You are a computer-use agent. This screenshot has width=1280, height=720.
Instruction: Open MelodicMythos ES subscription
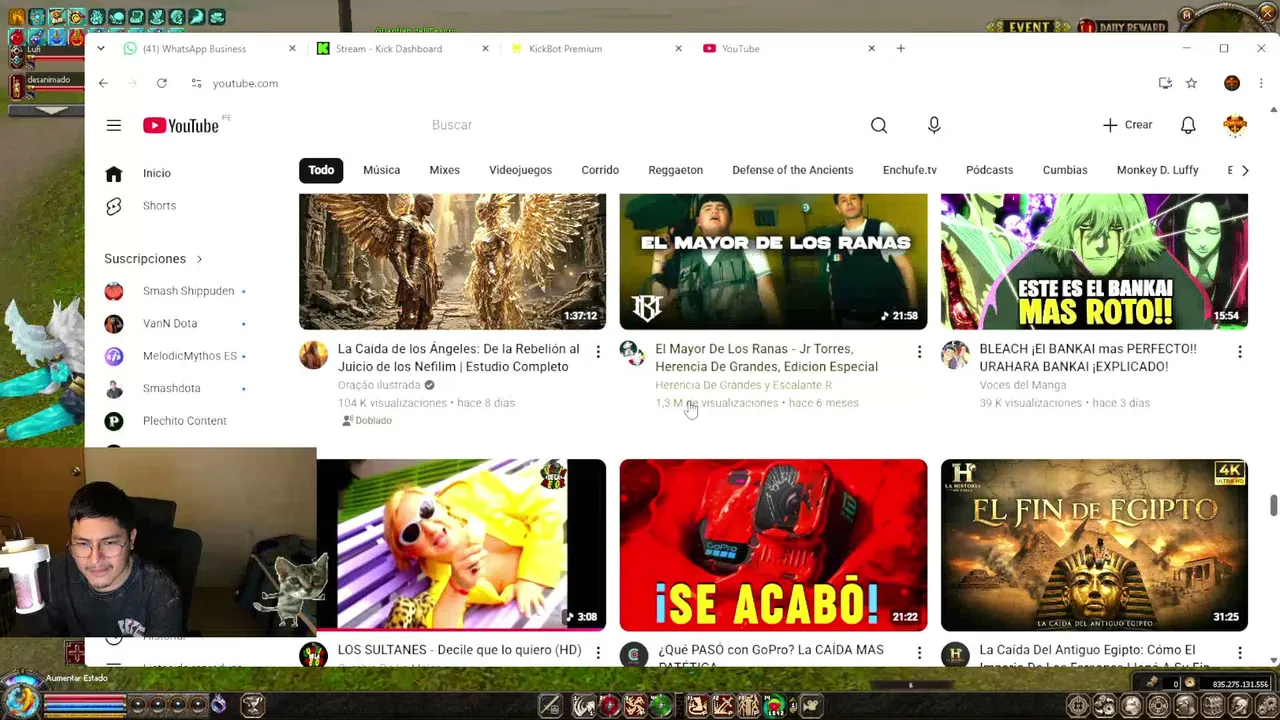(189, 356)
